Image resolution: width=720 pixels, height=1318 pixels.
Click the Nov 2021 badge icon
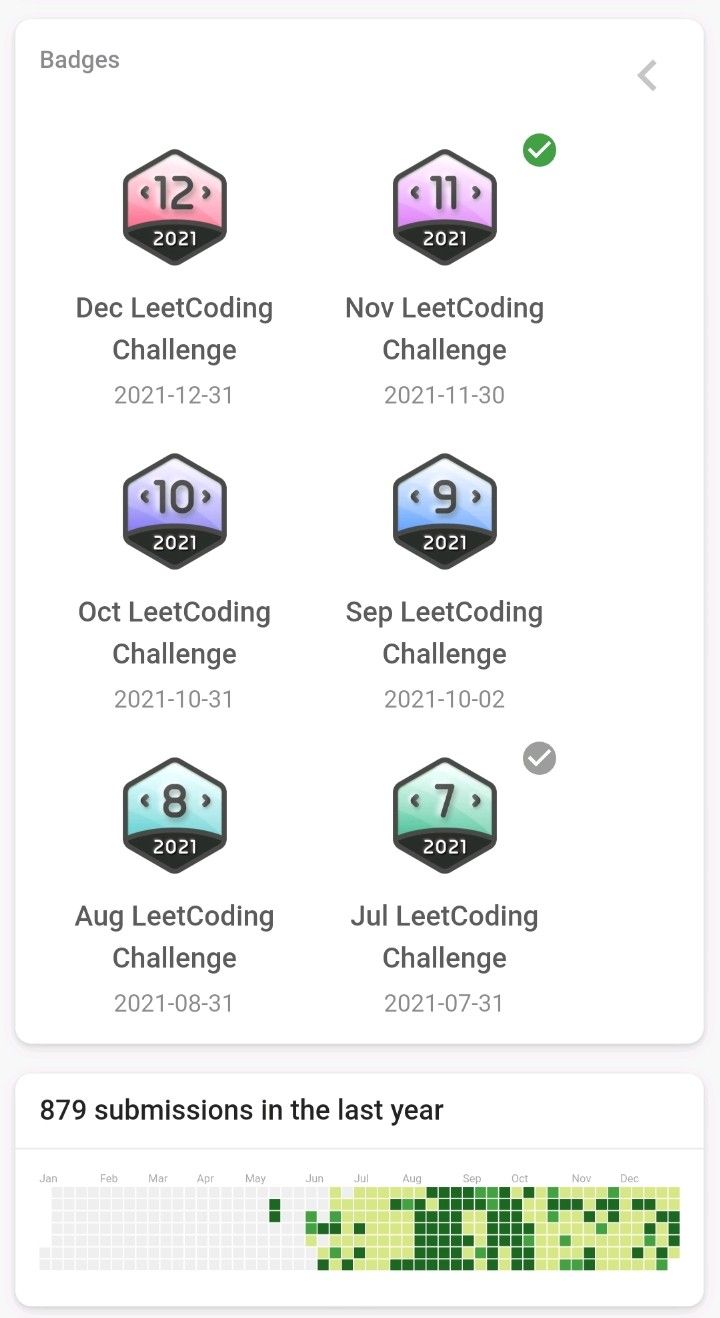pos(444,207)
